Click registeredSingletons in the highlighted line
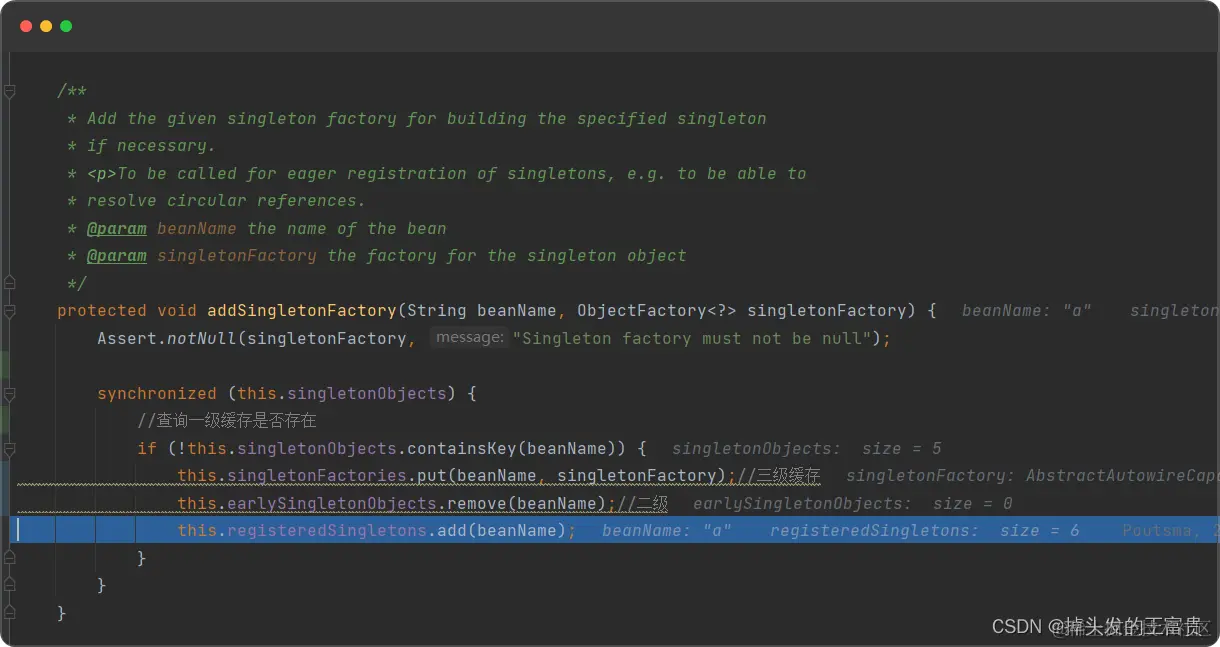 point(327,531)
